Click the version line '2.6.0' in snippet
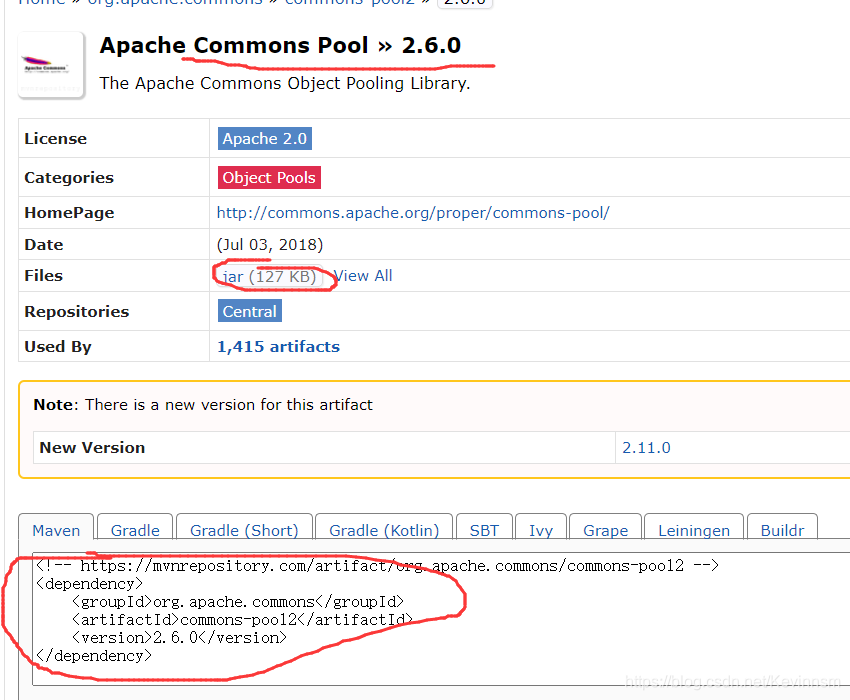The width and height of the screenshot is (850, 700). [179, 638]
